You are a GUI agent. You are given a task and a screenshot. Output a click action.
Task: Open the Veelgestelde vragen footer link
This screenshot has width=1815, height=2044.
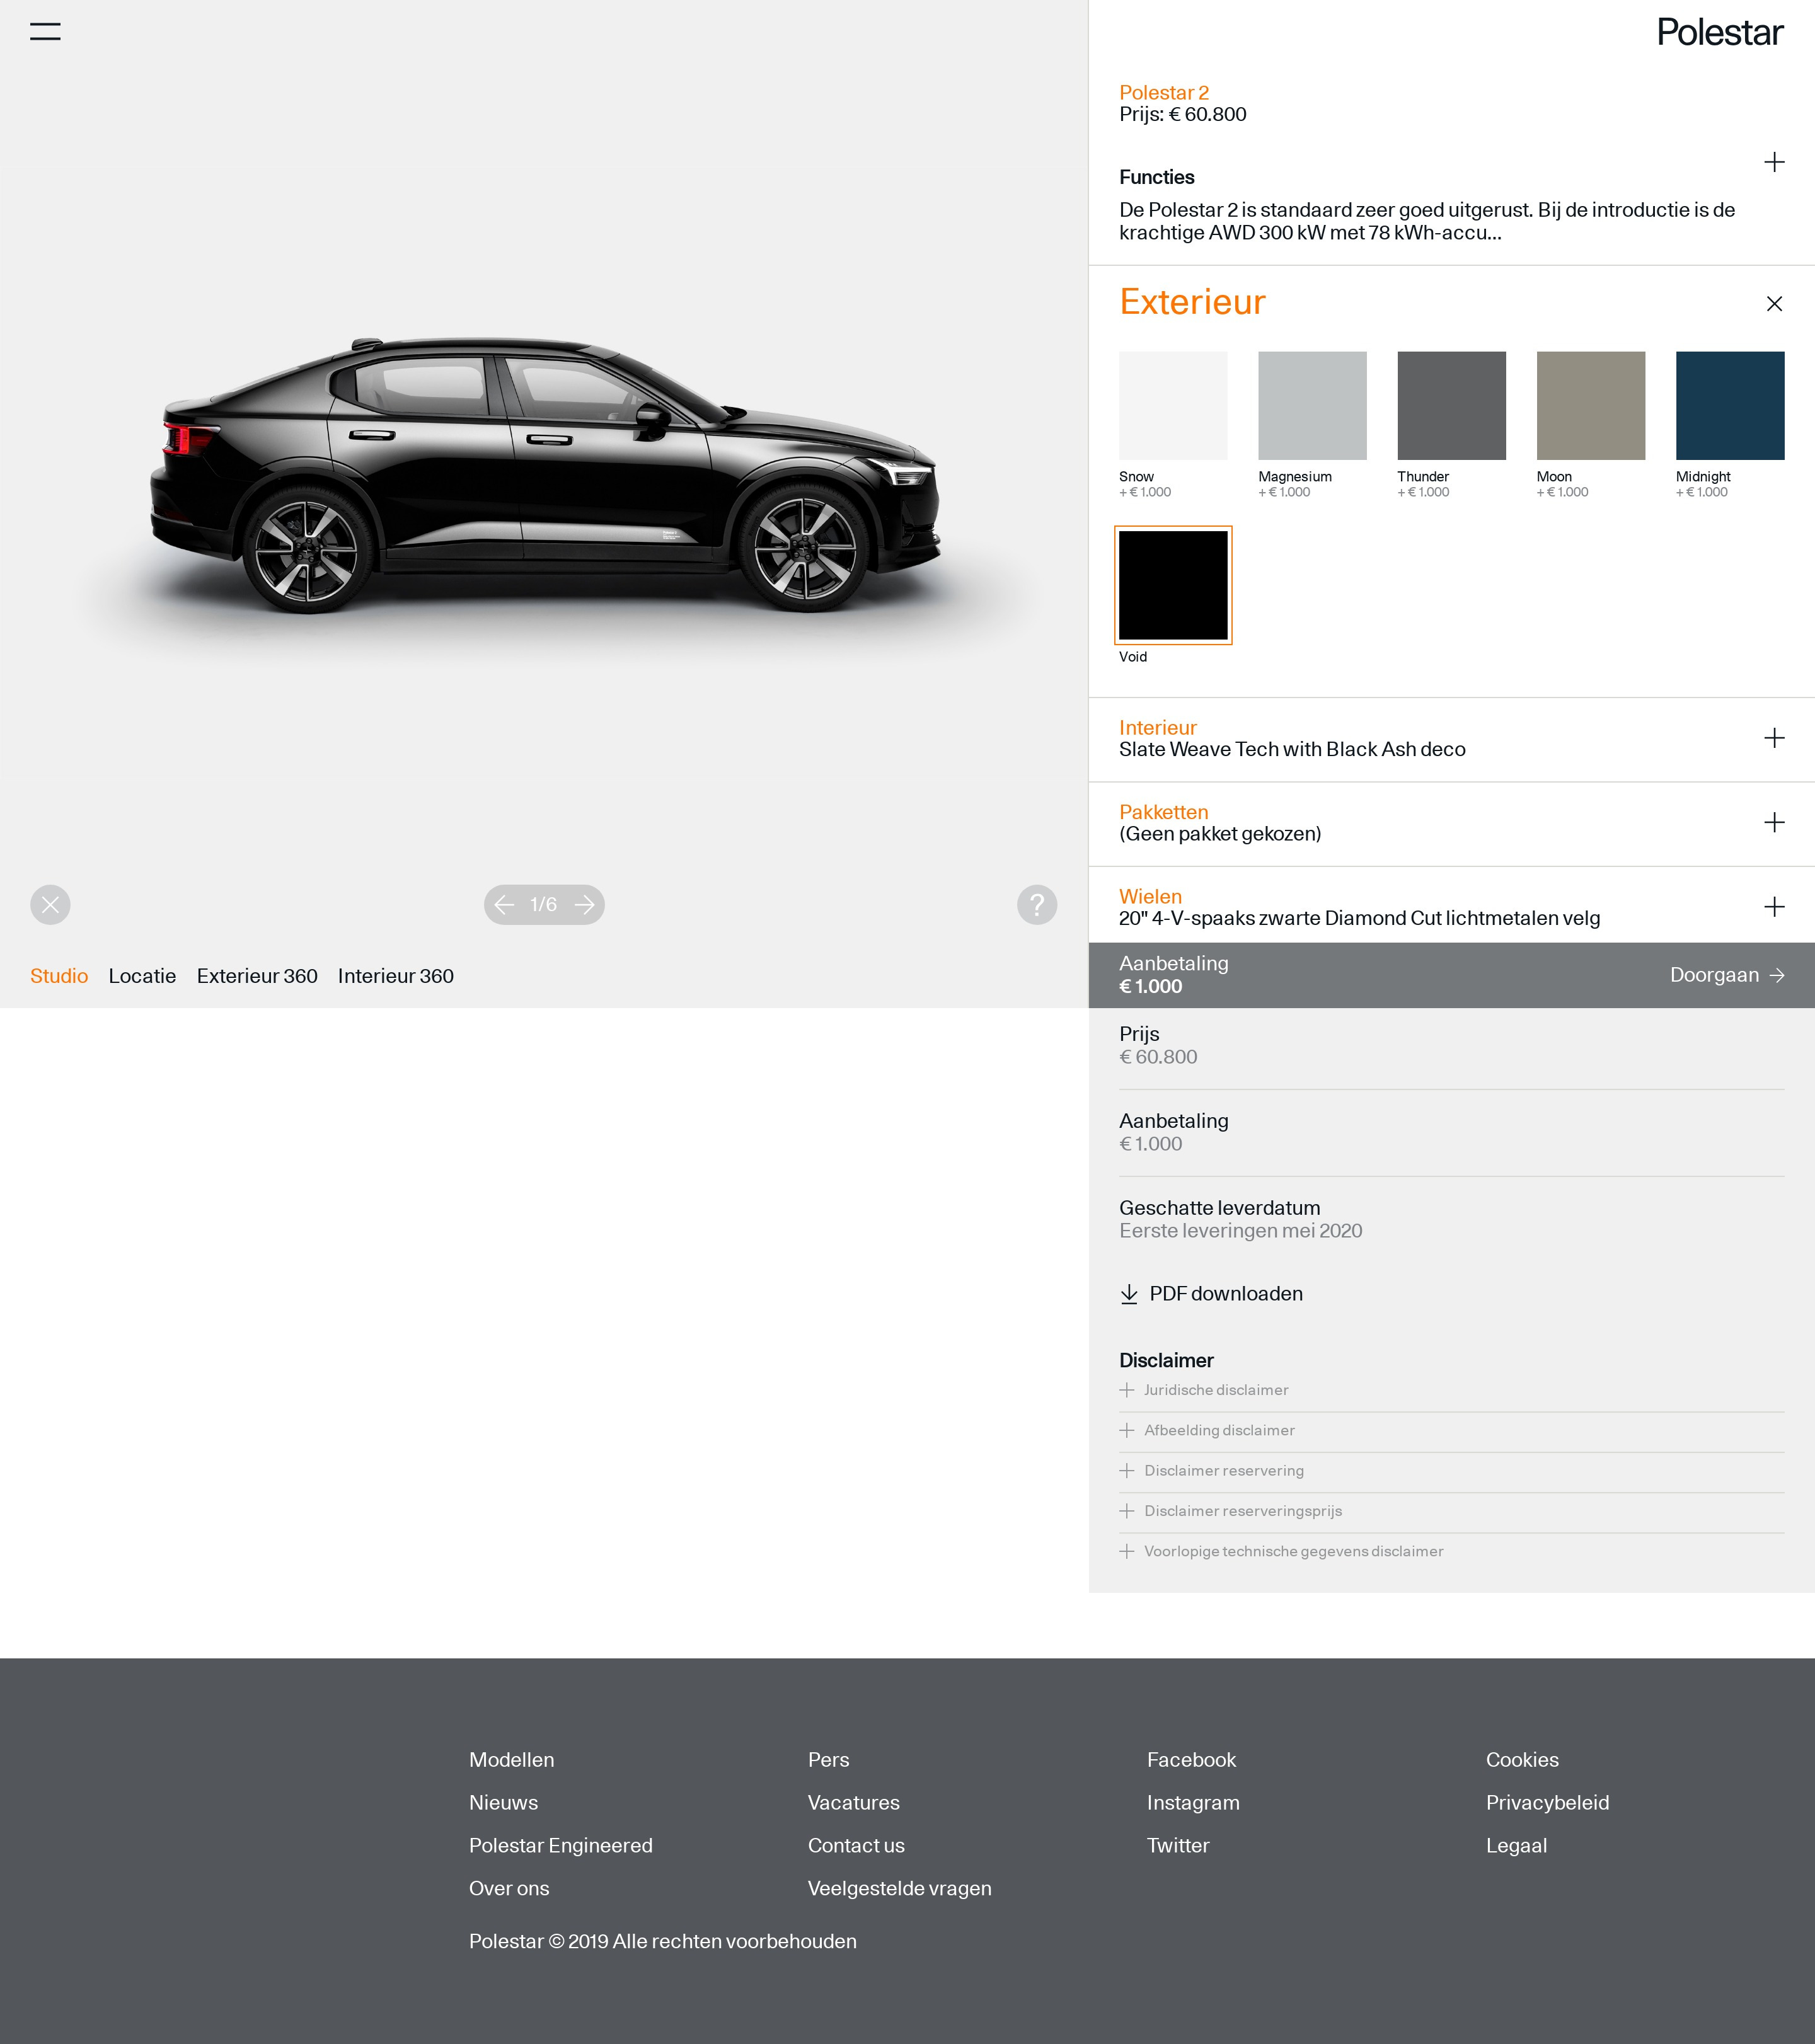(x=899, y=1887)
